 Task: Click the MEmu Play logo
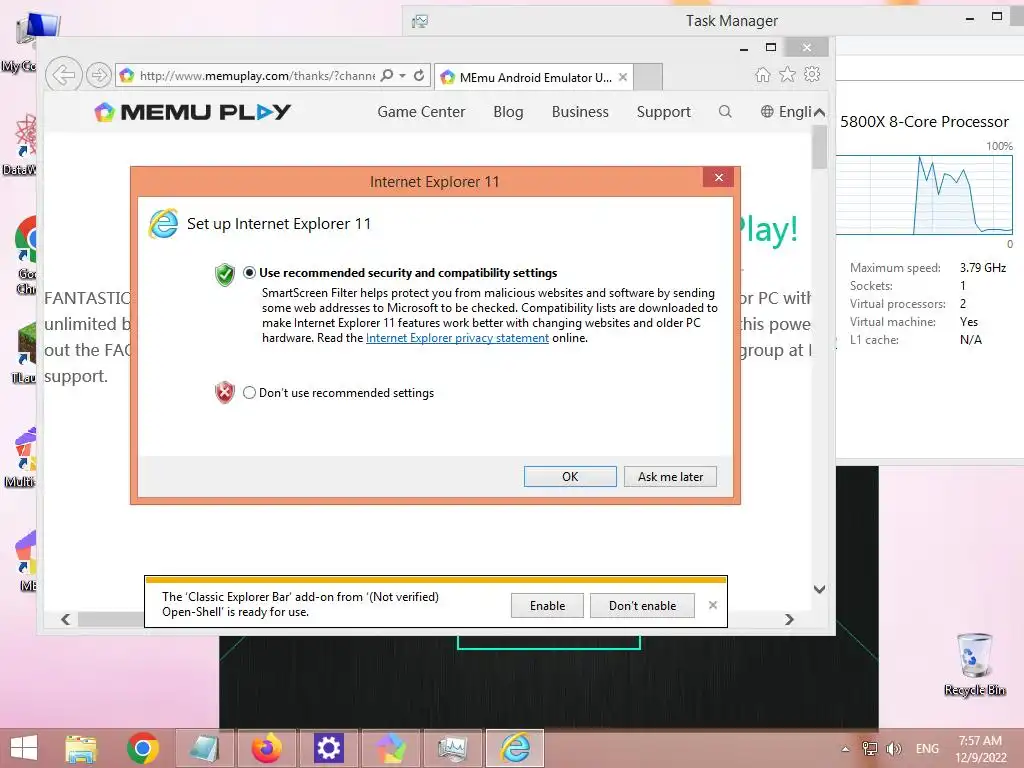(193, 112)
